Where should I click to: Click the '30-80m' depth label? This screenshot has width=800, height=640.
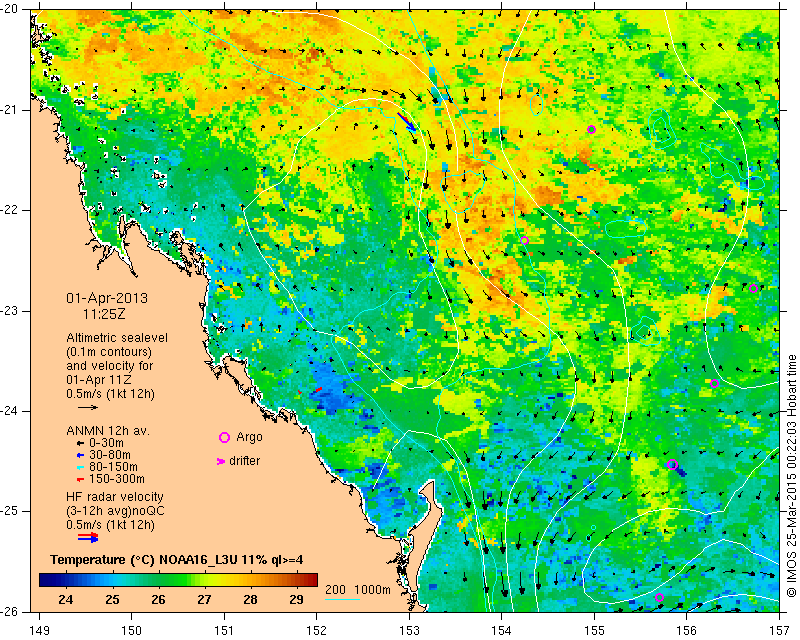[110, 455]
